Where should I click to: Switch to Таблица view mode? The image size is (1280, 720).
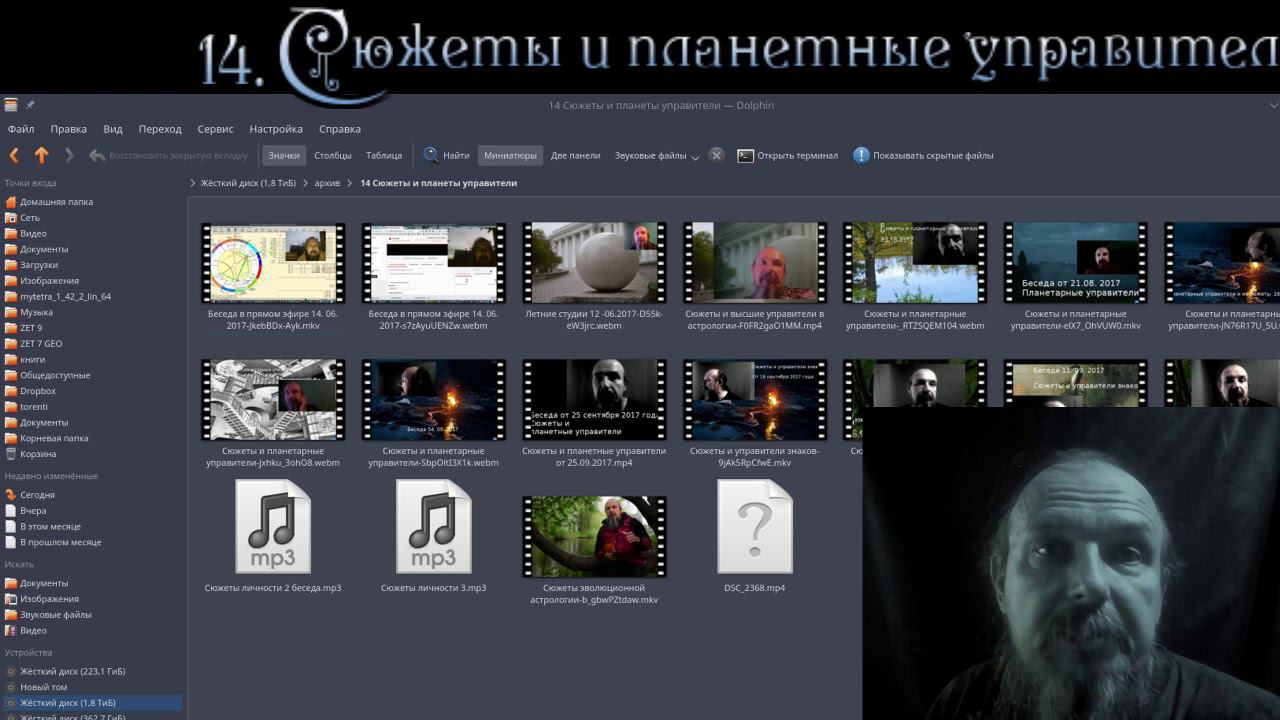tap(384, 155)
